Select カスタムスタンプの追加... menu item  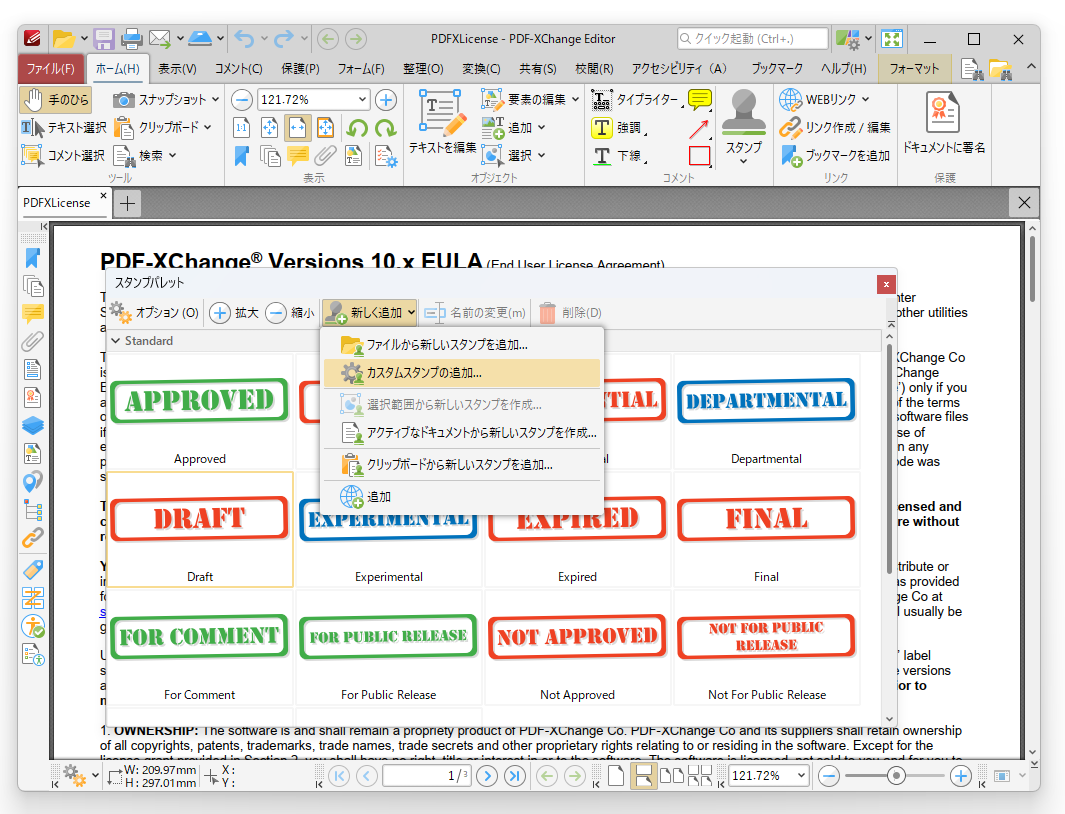point(462,373)
